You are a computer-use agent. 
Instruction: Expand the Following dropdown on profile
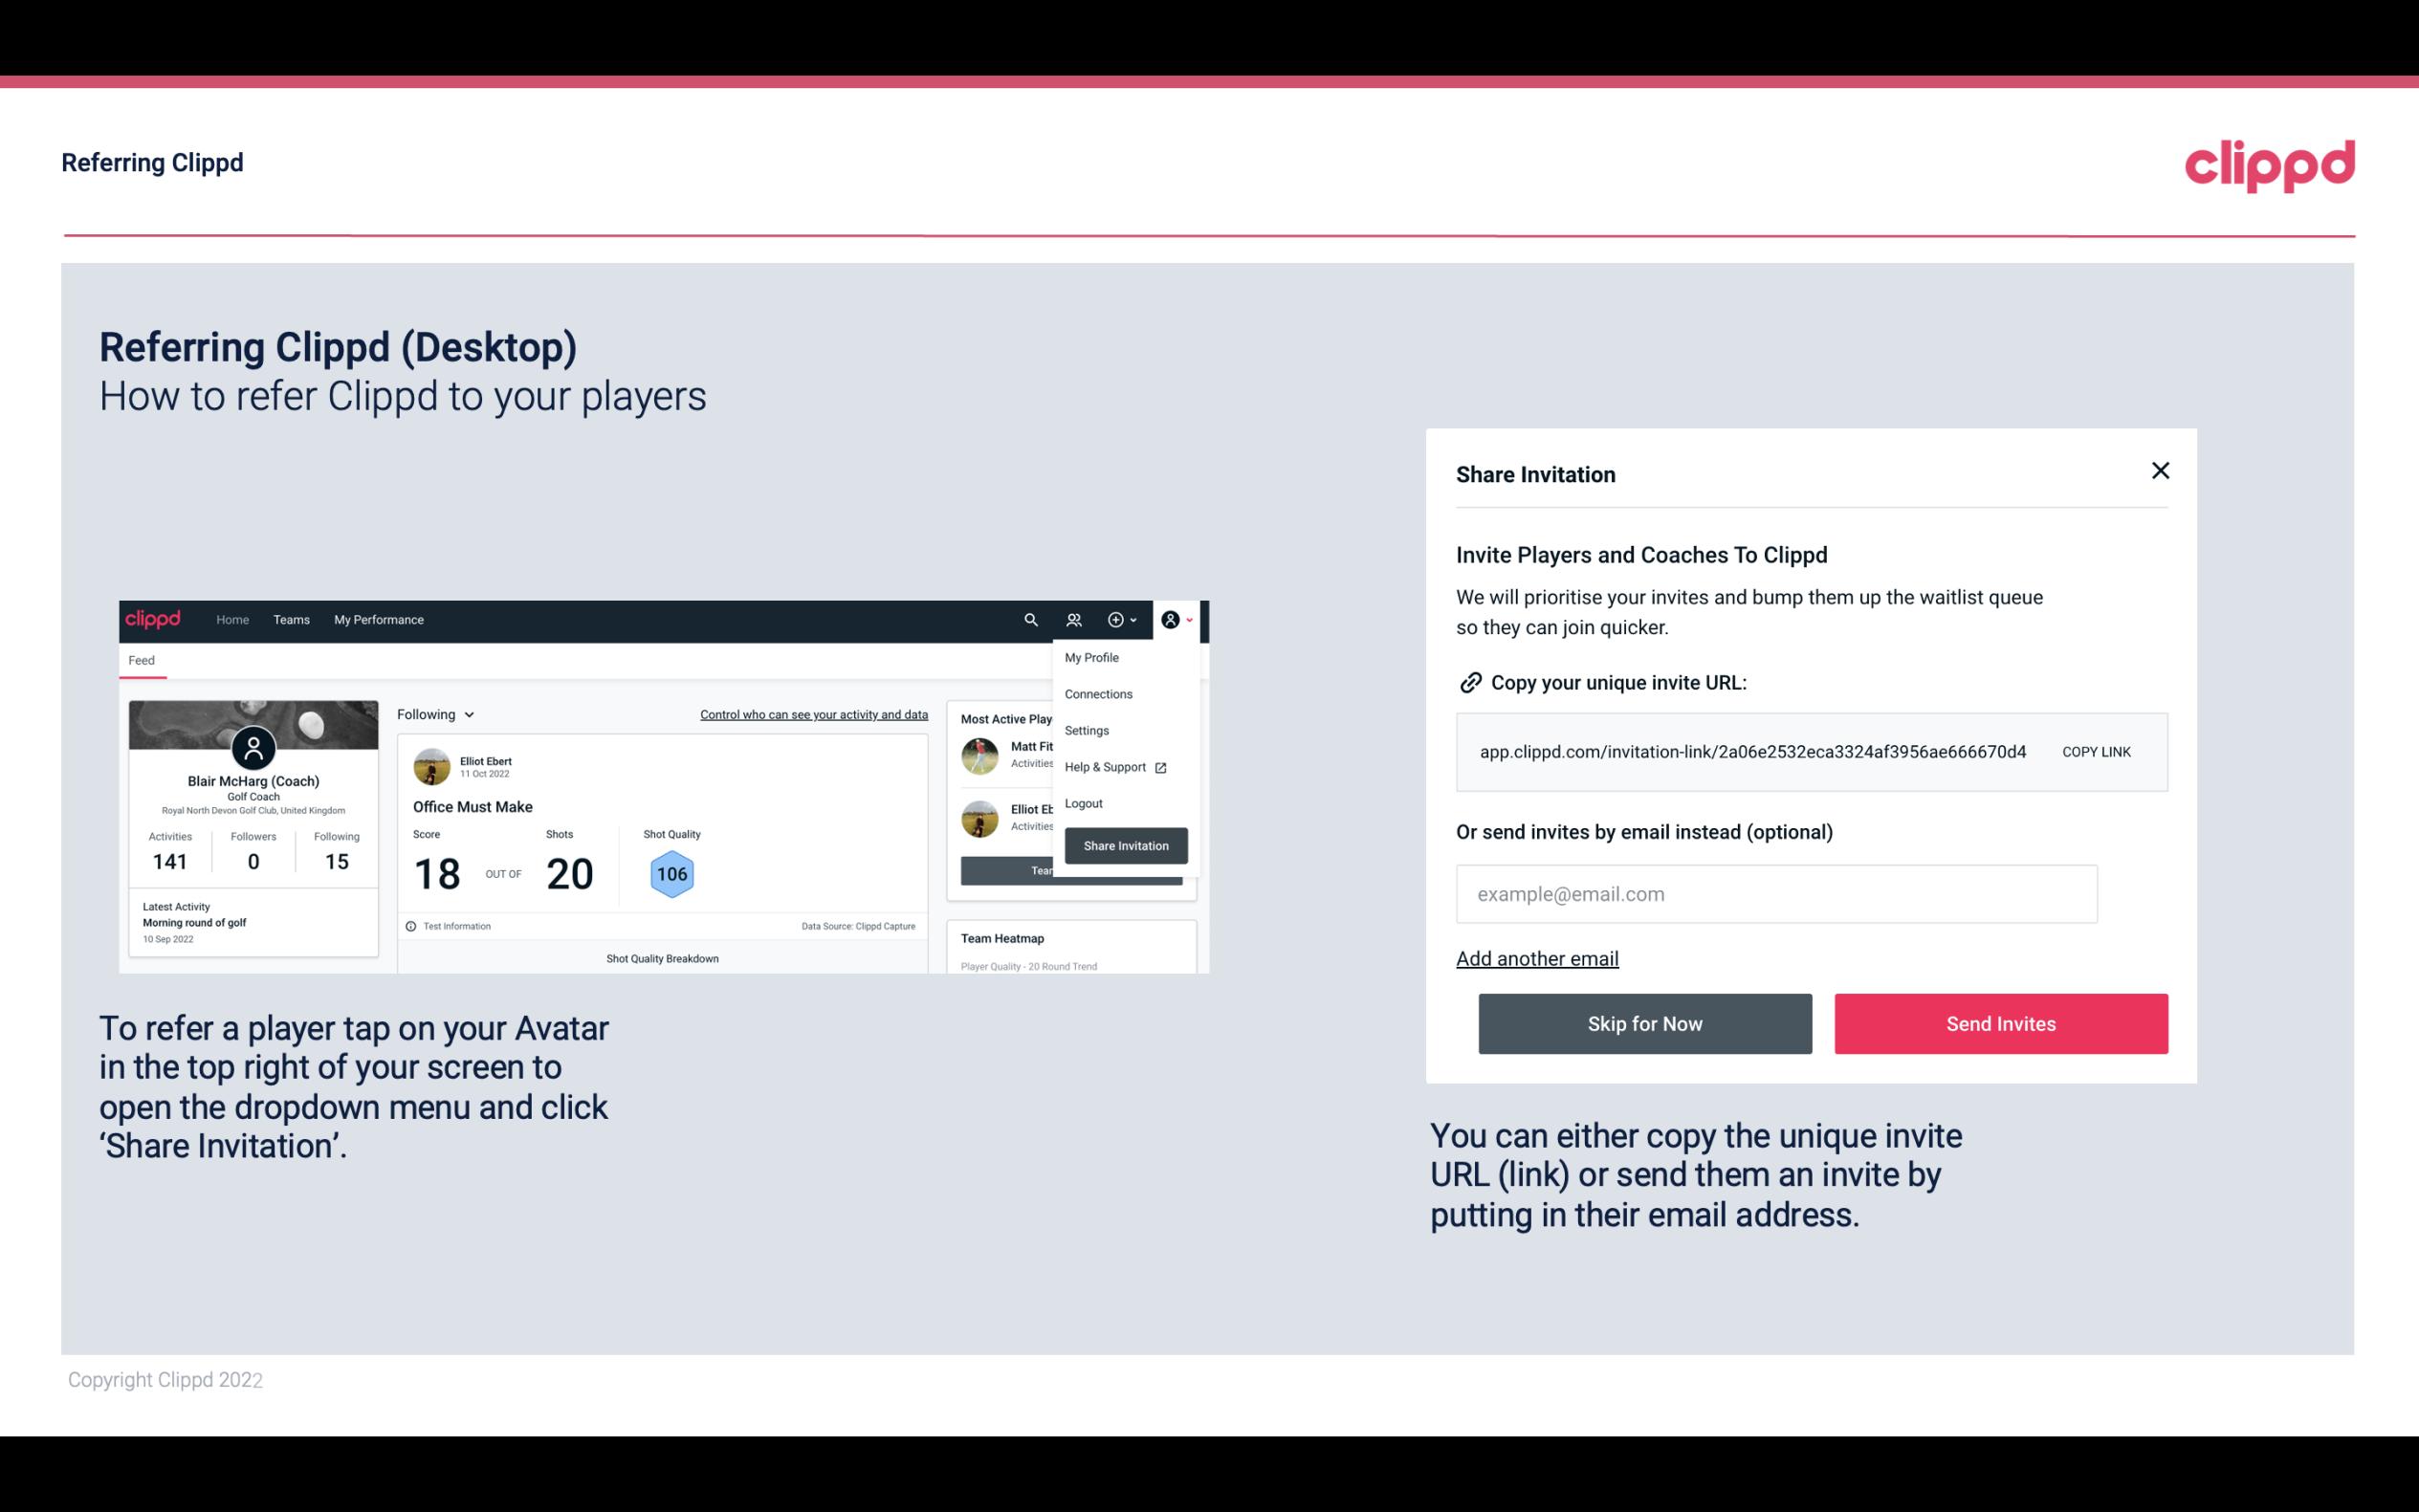433,712
